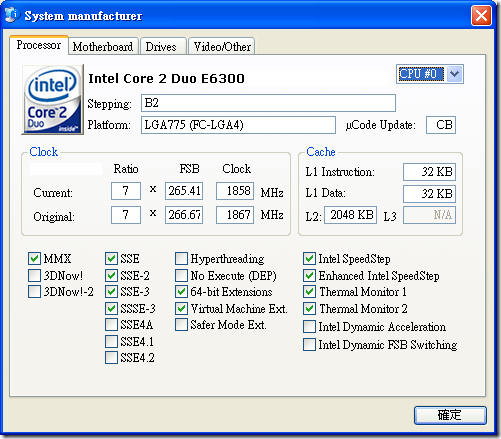501x439 pixels.
Task: Switch to the Processor tab
Action: pyautogui.click(x=39, y=45)
